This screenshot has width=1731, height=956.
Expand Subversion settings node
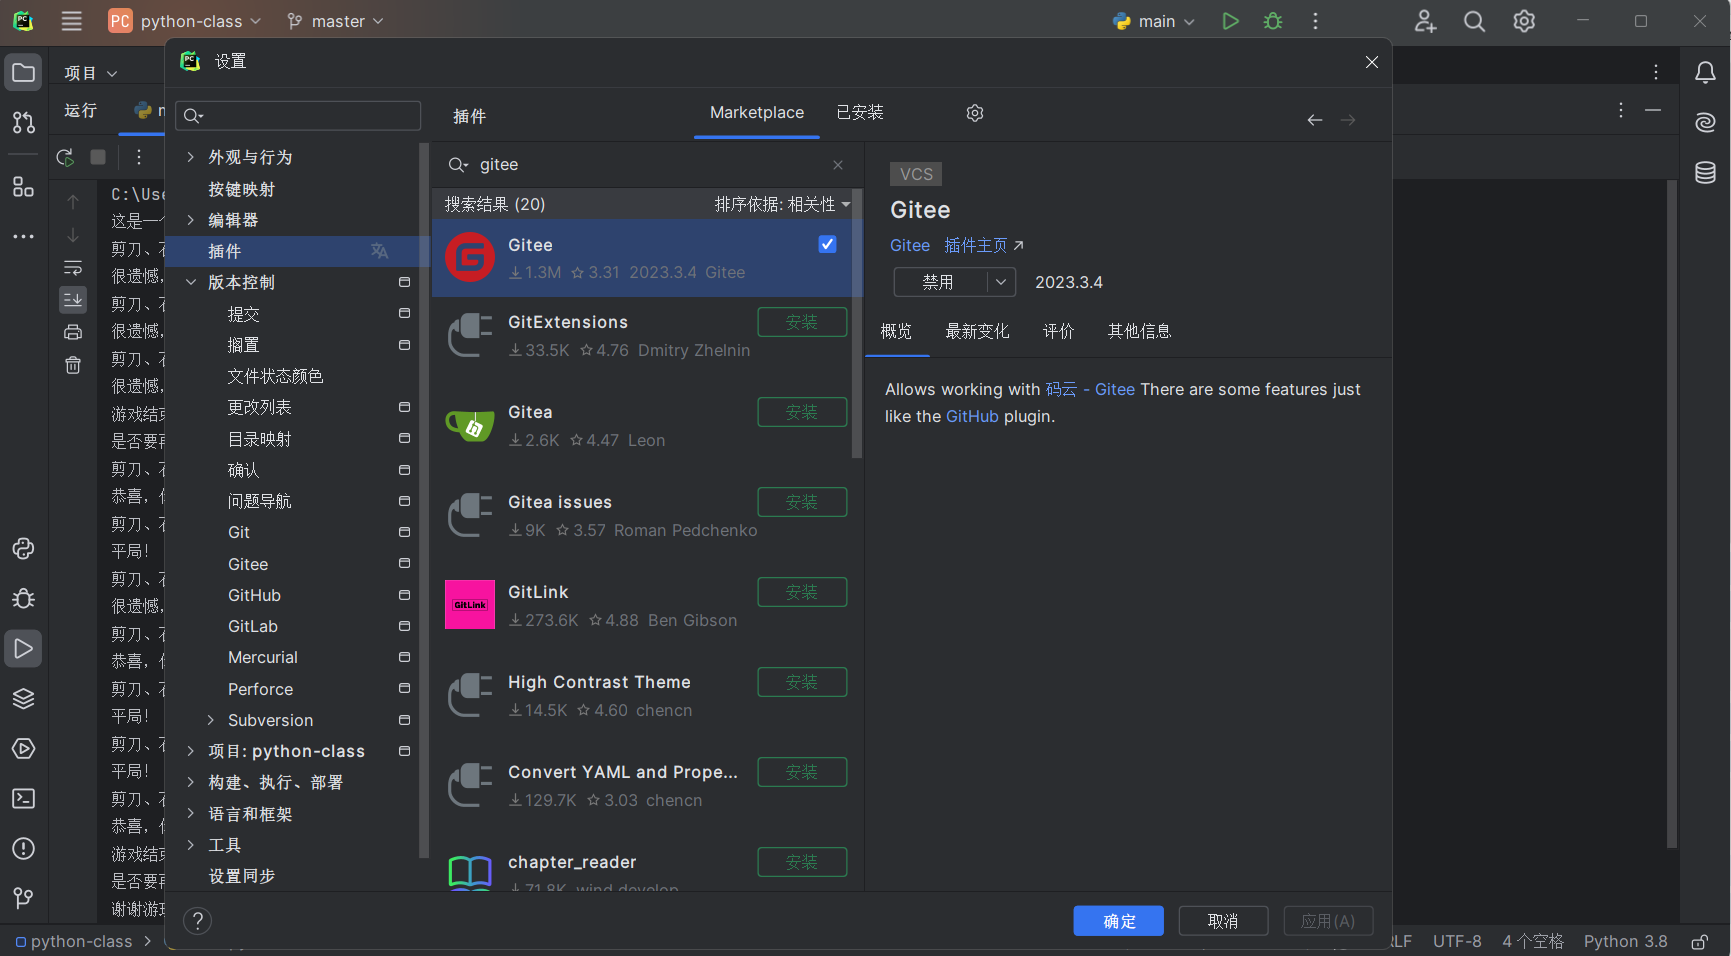[x=210, y=720]
